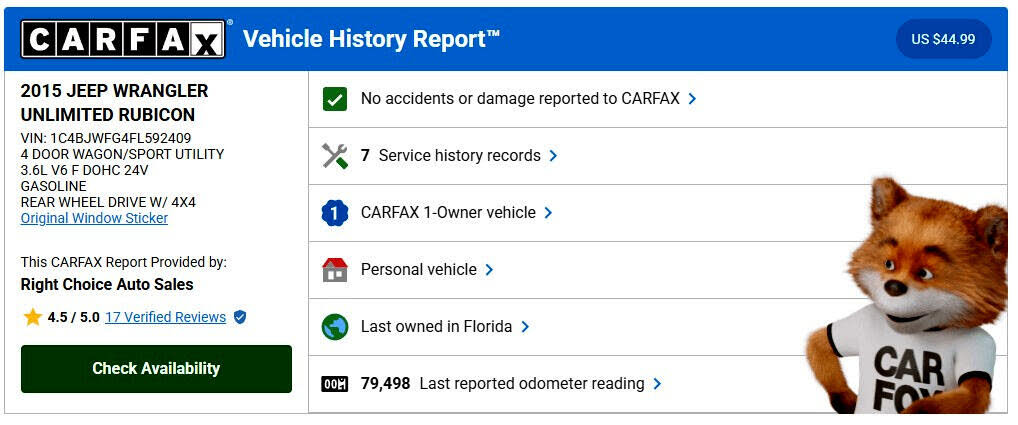The height and width of the screenshot is (425, 1018).
Task: Expand Last owned in Florida chevron
Action: (525, 327)
